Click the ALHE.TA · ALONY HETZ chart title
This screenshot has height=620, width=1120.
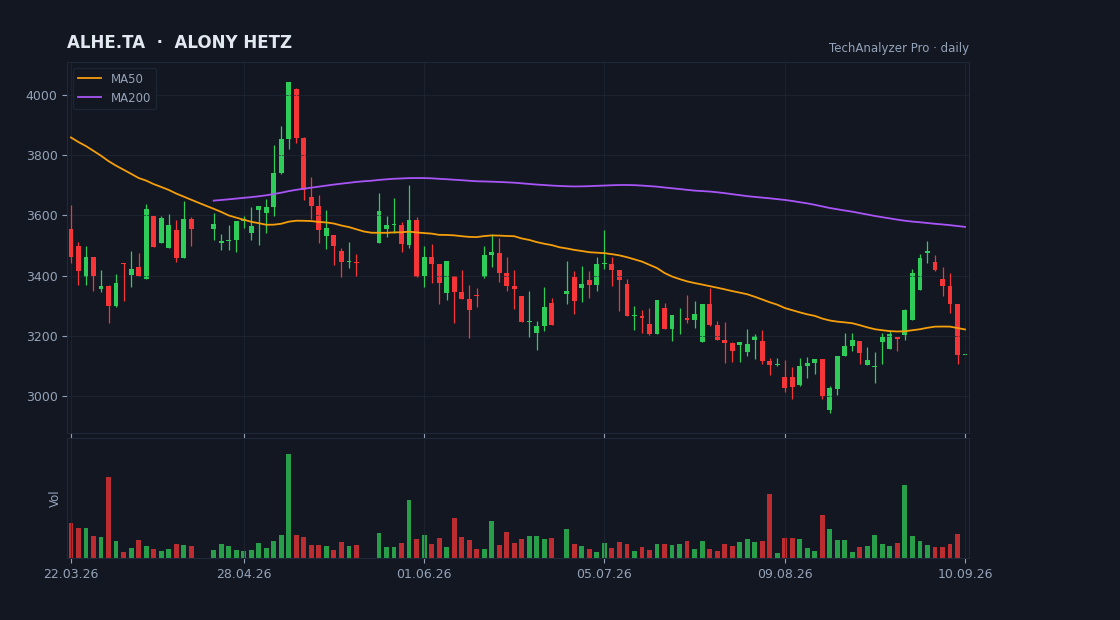tap(179, 43)
